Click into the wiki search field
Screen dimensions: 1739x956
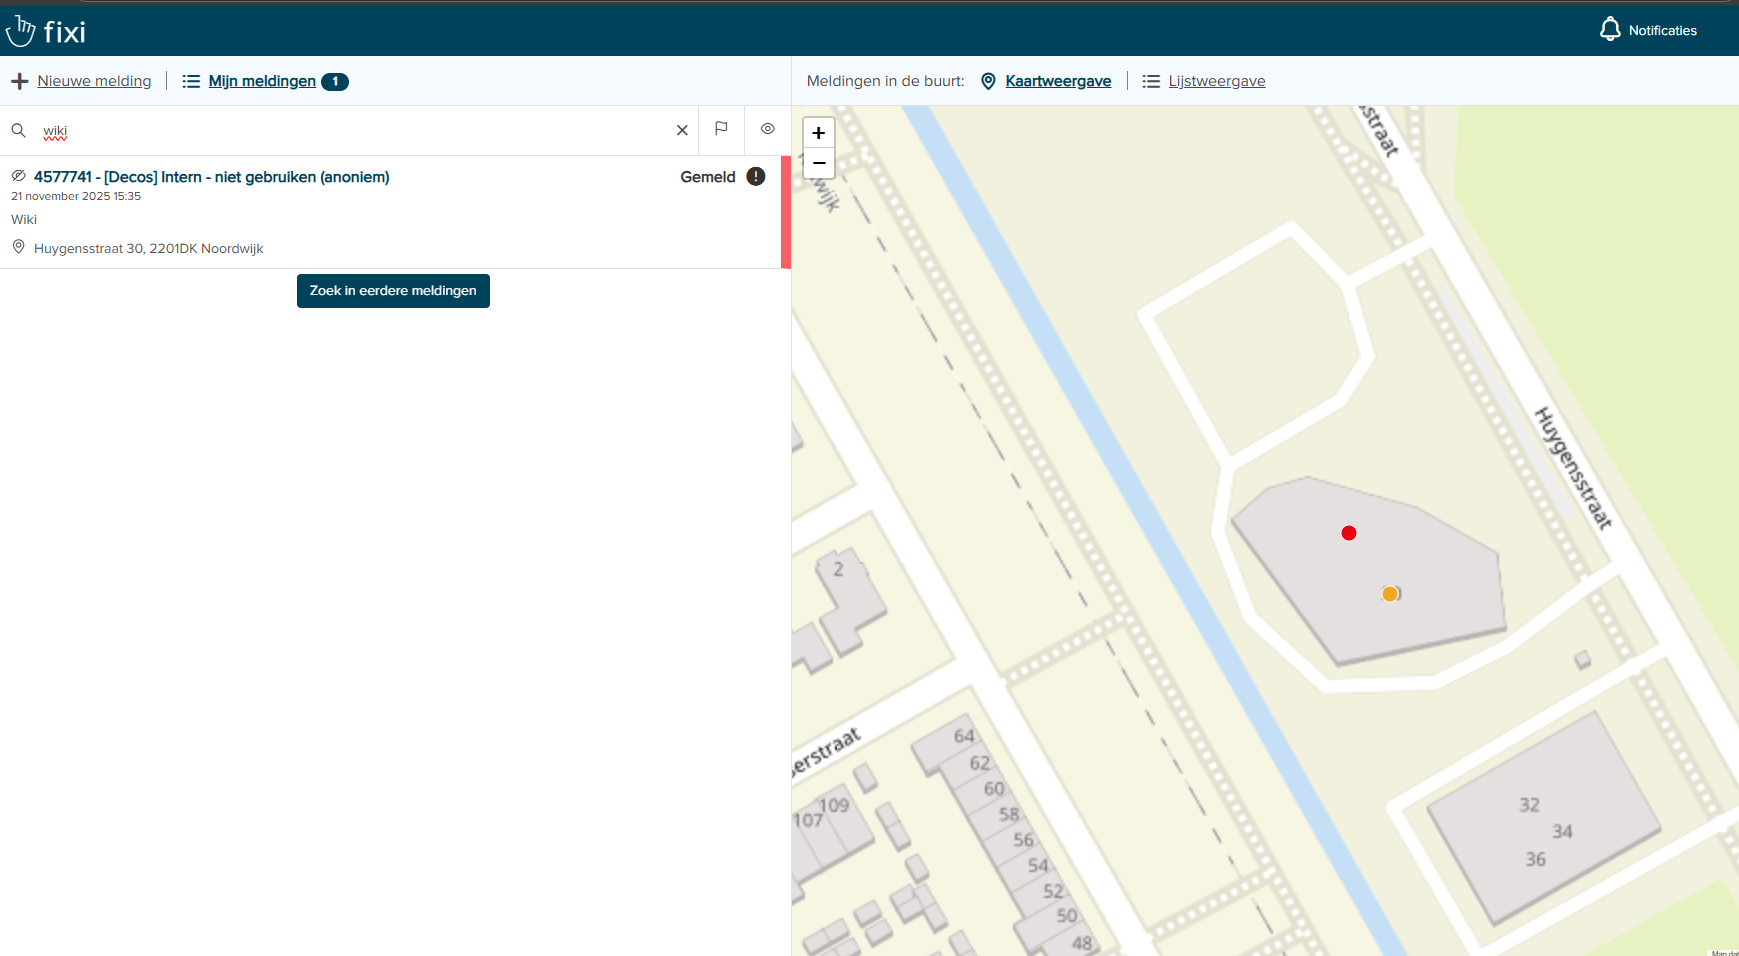click(350, 131)
